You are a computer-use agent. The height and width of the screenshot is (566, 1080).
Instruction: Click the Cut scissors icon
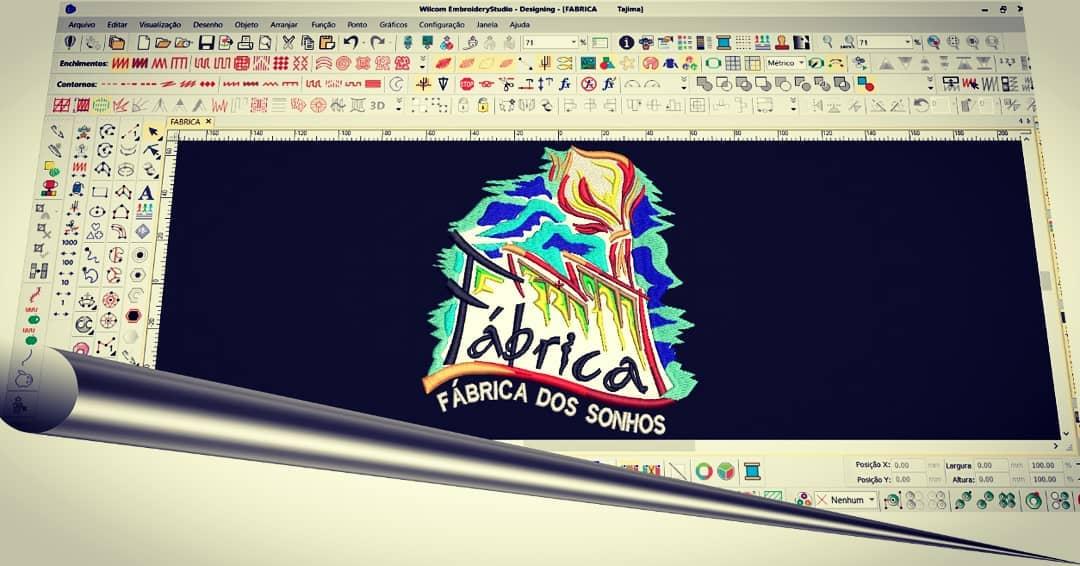[x=288, y=43]
